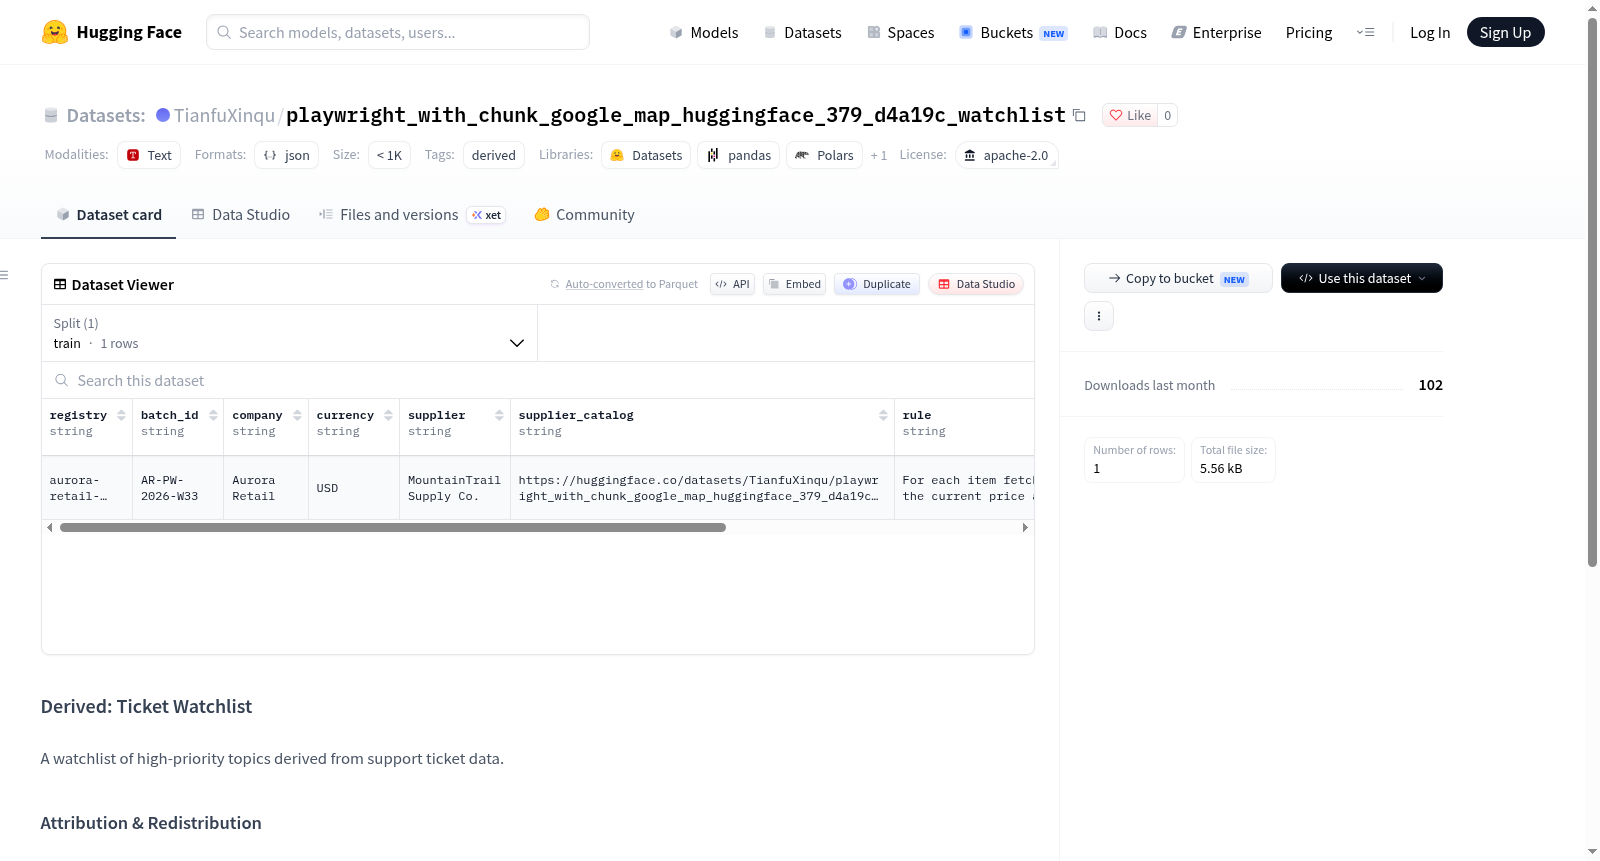Sort the currency column
Screen dimensions: 1600x861
pos(388,415)
